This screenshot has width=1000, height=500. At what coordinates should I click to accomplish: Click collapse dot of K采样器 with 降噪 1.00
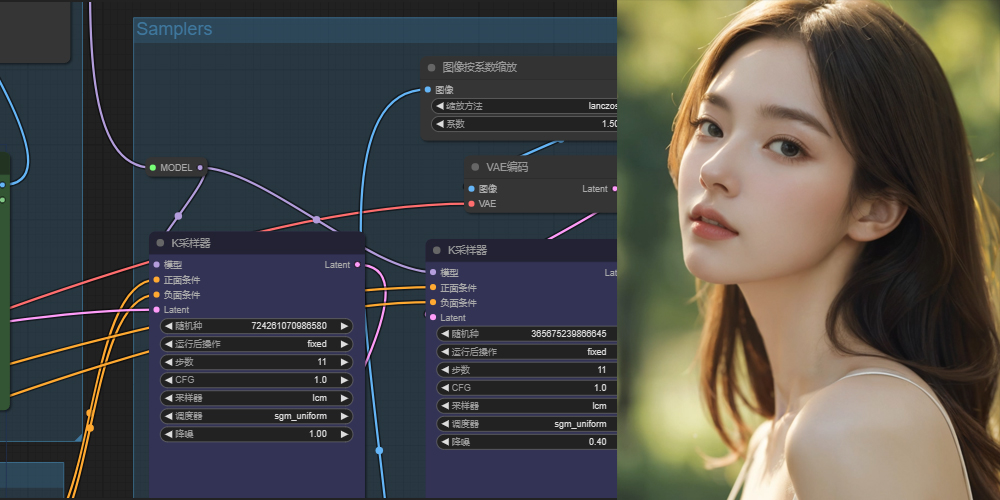pos(160,243)
